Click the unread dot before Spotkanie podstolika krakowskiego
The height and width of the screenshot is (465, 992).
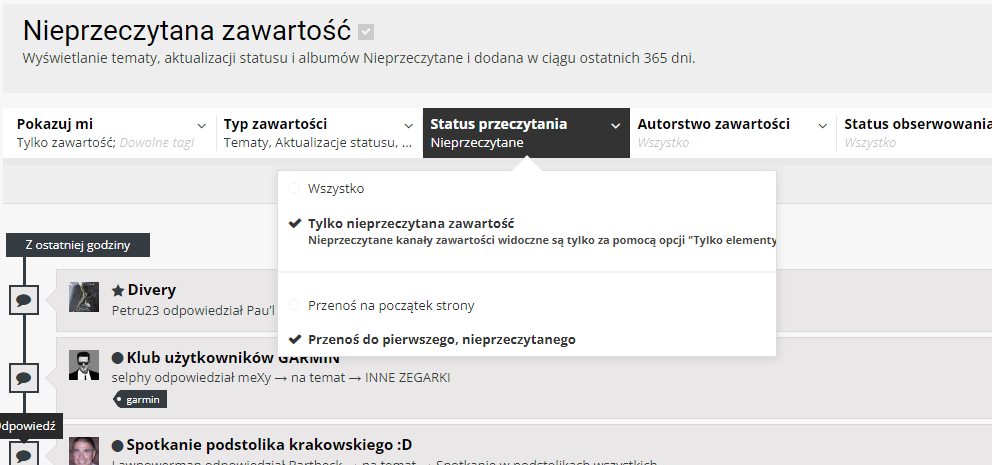pos(118,445)
